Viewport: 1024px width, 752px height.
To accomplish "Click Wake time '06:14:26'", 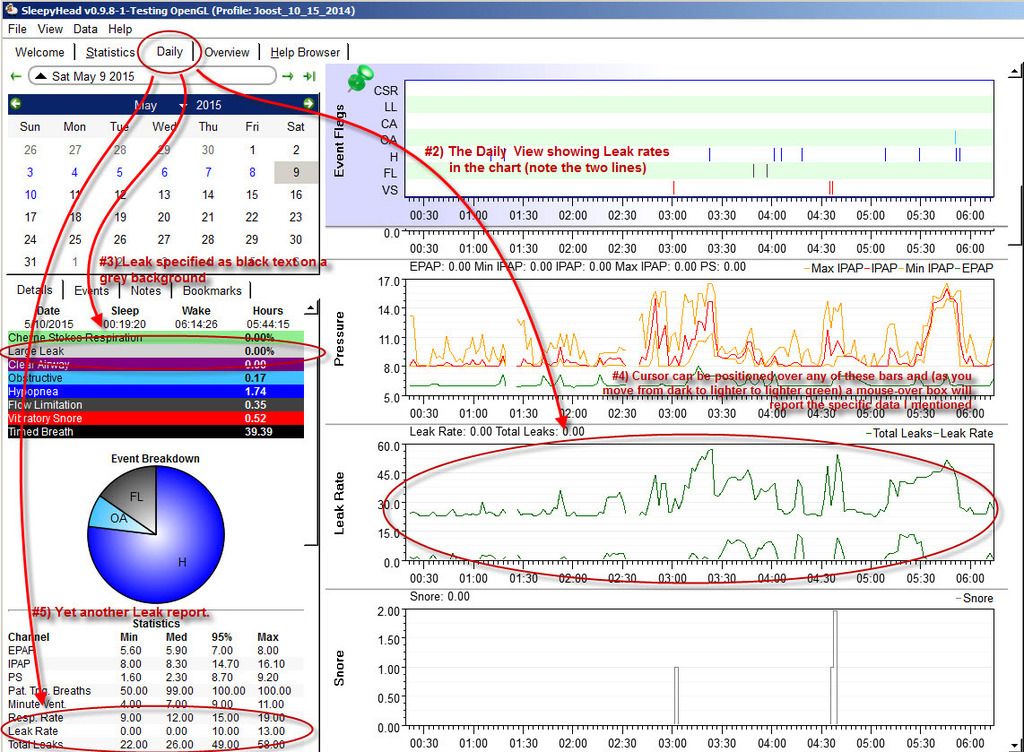I will pyautogui.click(x=196, y=324).
